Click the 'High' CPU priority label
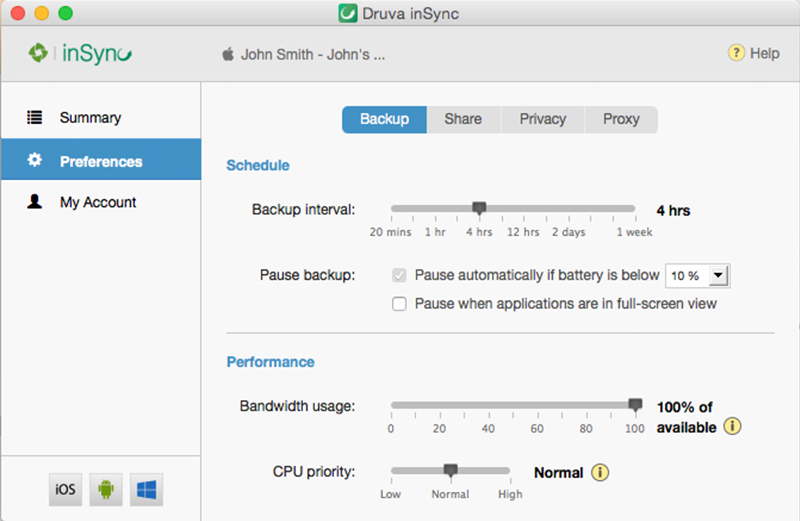The height and width of the screenshot is (521, 800). [x=510, y=494]
